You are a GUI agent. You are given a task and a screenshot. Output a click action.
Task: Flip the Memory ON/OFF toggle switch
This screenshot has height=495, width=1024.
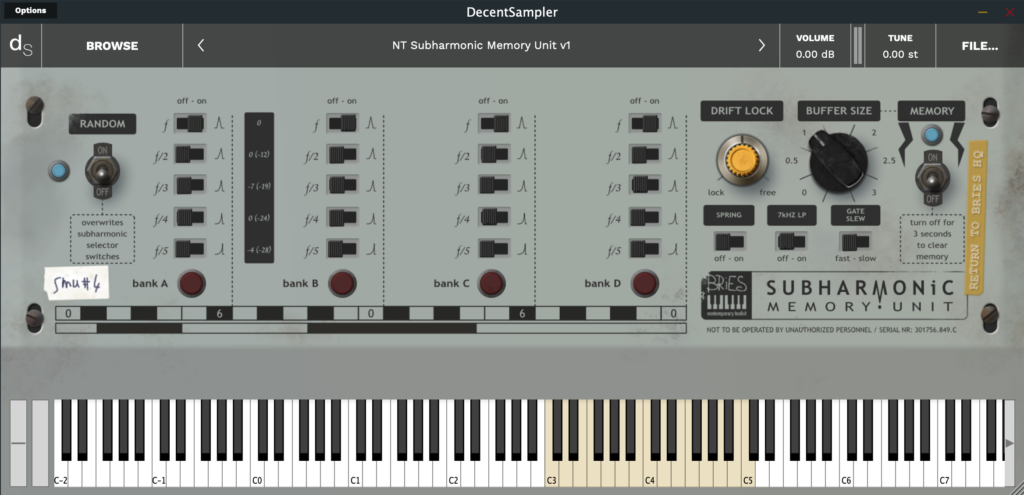(x=932, y=178)
